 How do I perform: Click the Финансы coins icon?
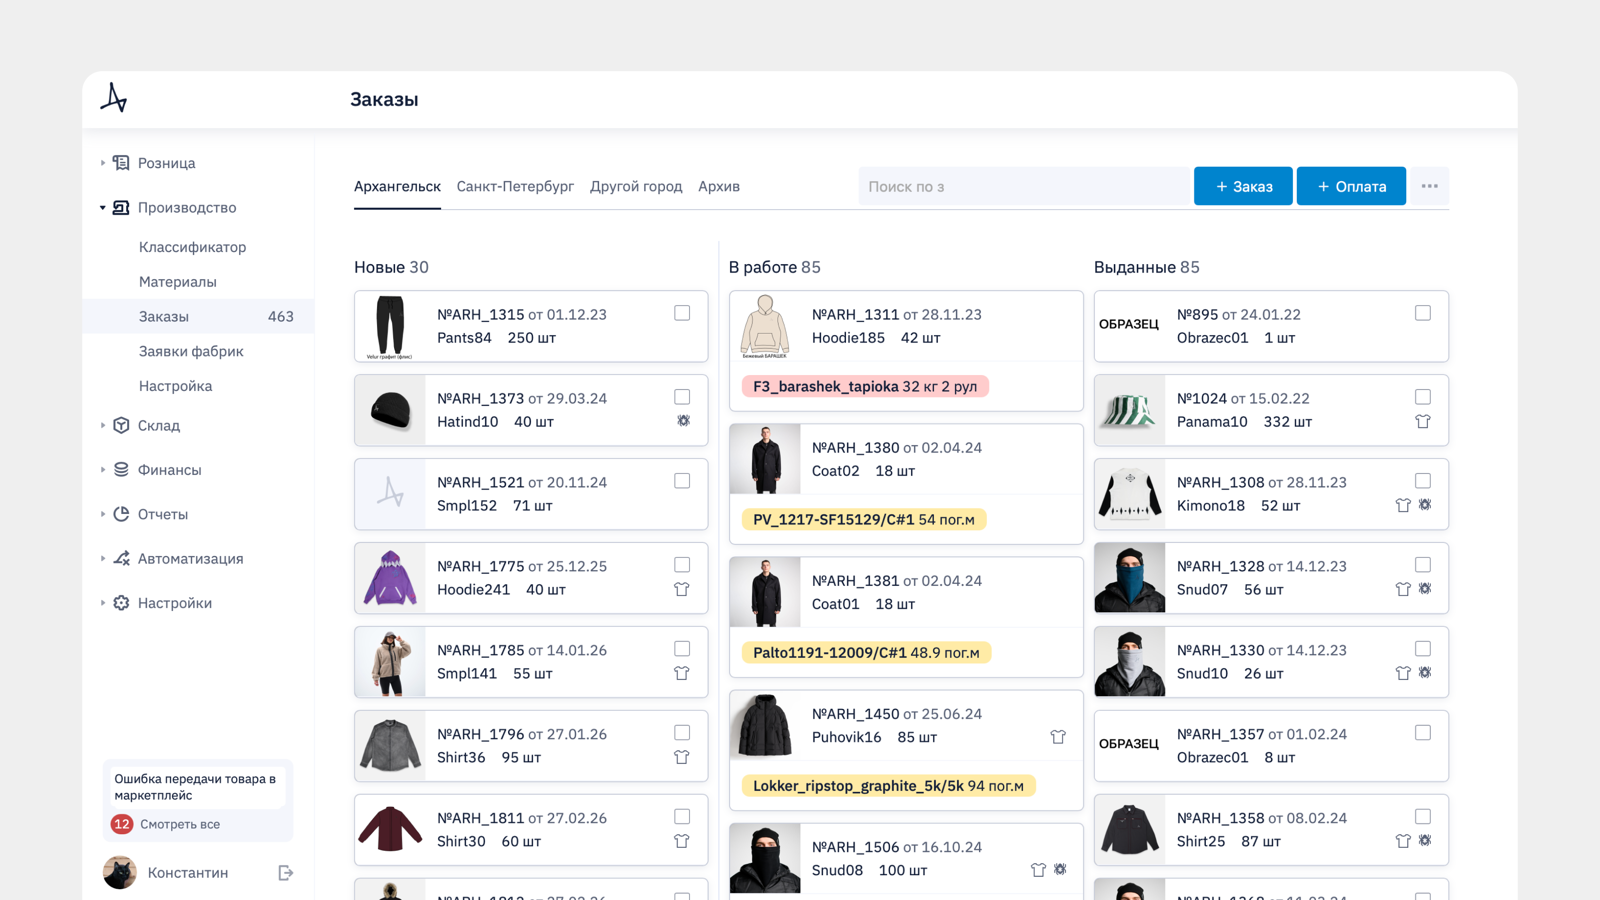click(x=121, y=470)
